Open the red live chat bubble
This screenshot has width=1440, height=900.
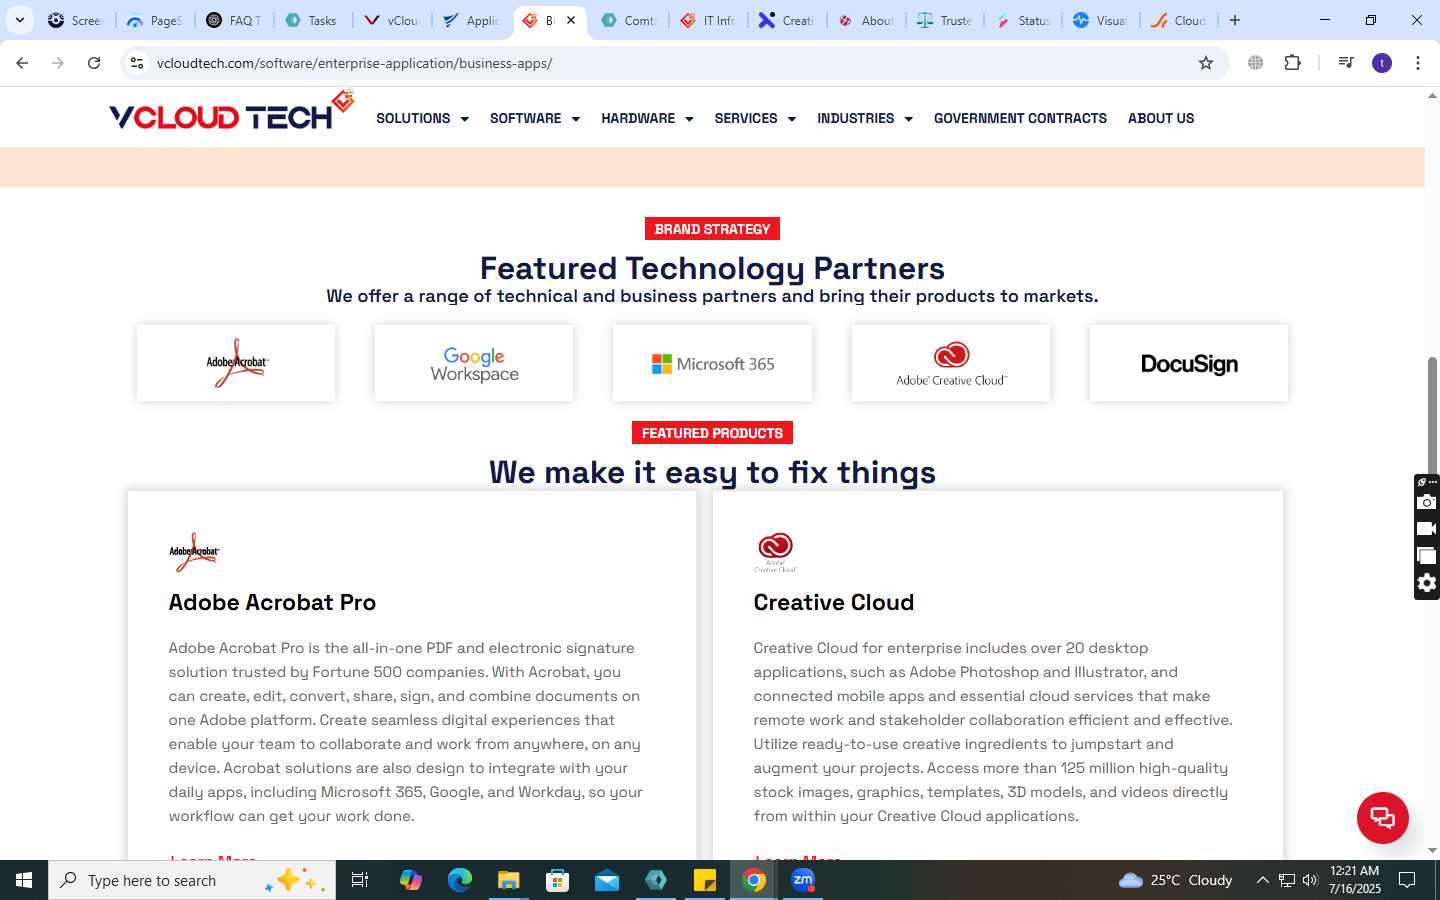[x=1382, y=817]
